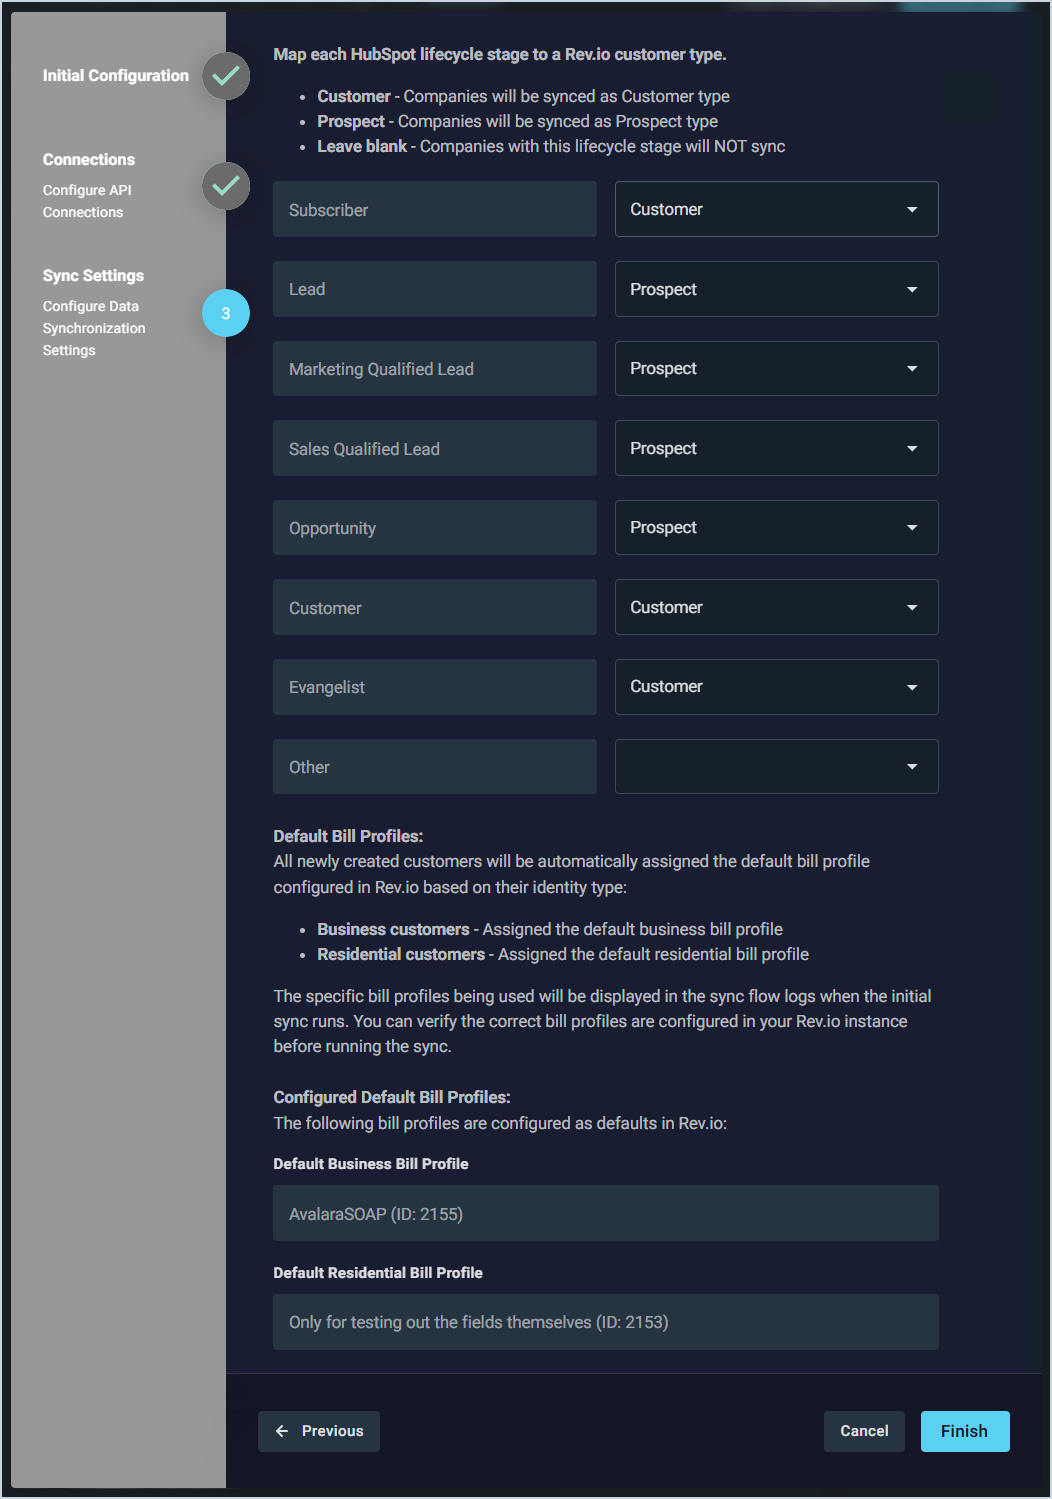Click the left arrow on Previous

282,1431
